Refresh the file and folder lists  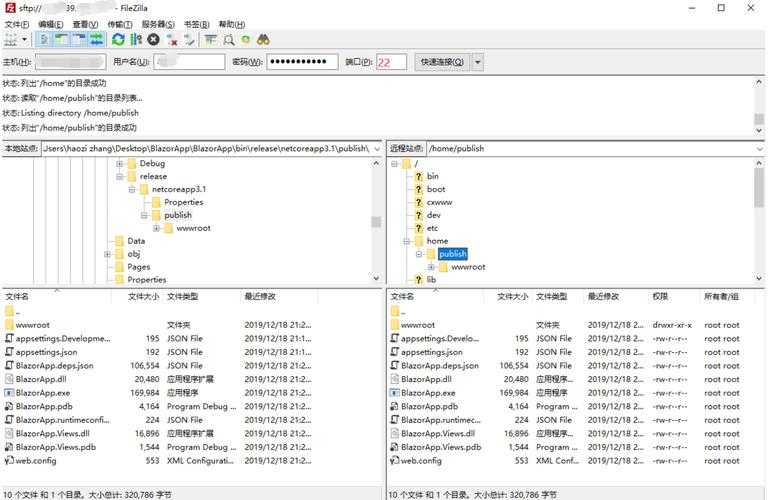pyautogui.click(x=118, y=40)
